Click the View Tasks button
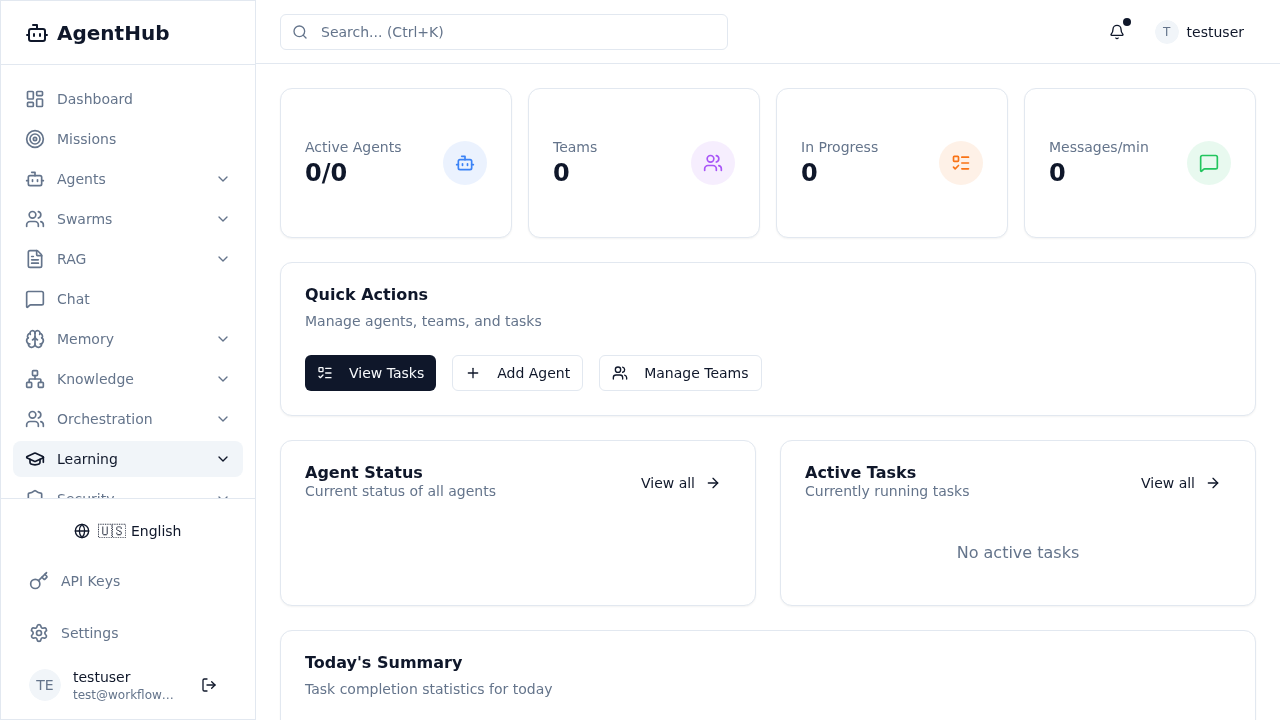1280x720 pixels. click(x=370, y=373)
